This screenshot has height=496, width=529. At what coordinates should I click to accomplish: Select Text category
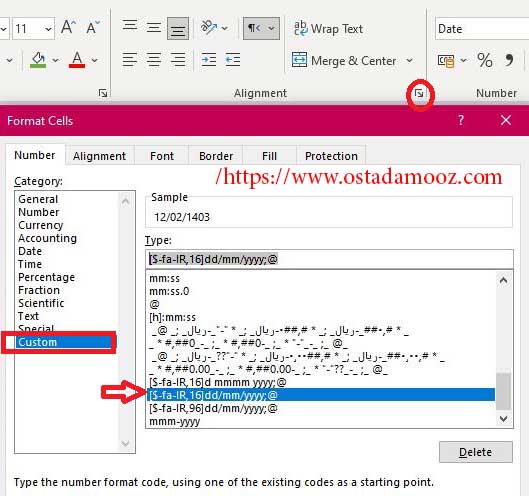(29, 316)
